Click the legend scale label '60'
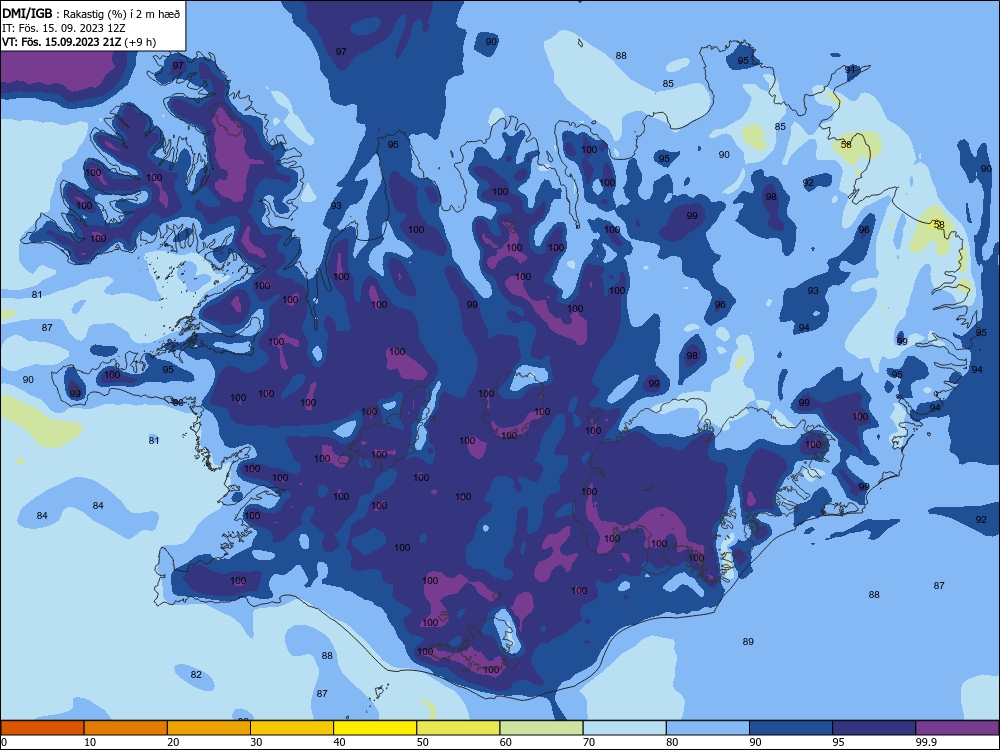The image size is (1000, 750). coord(506,742)
